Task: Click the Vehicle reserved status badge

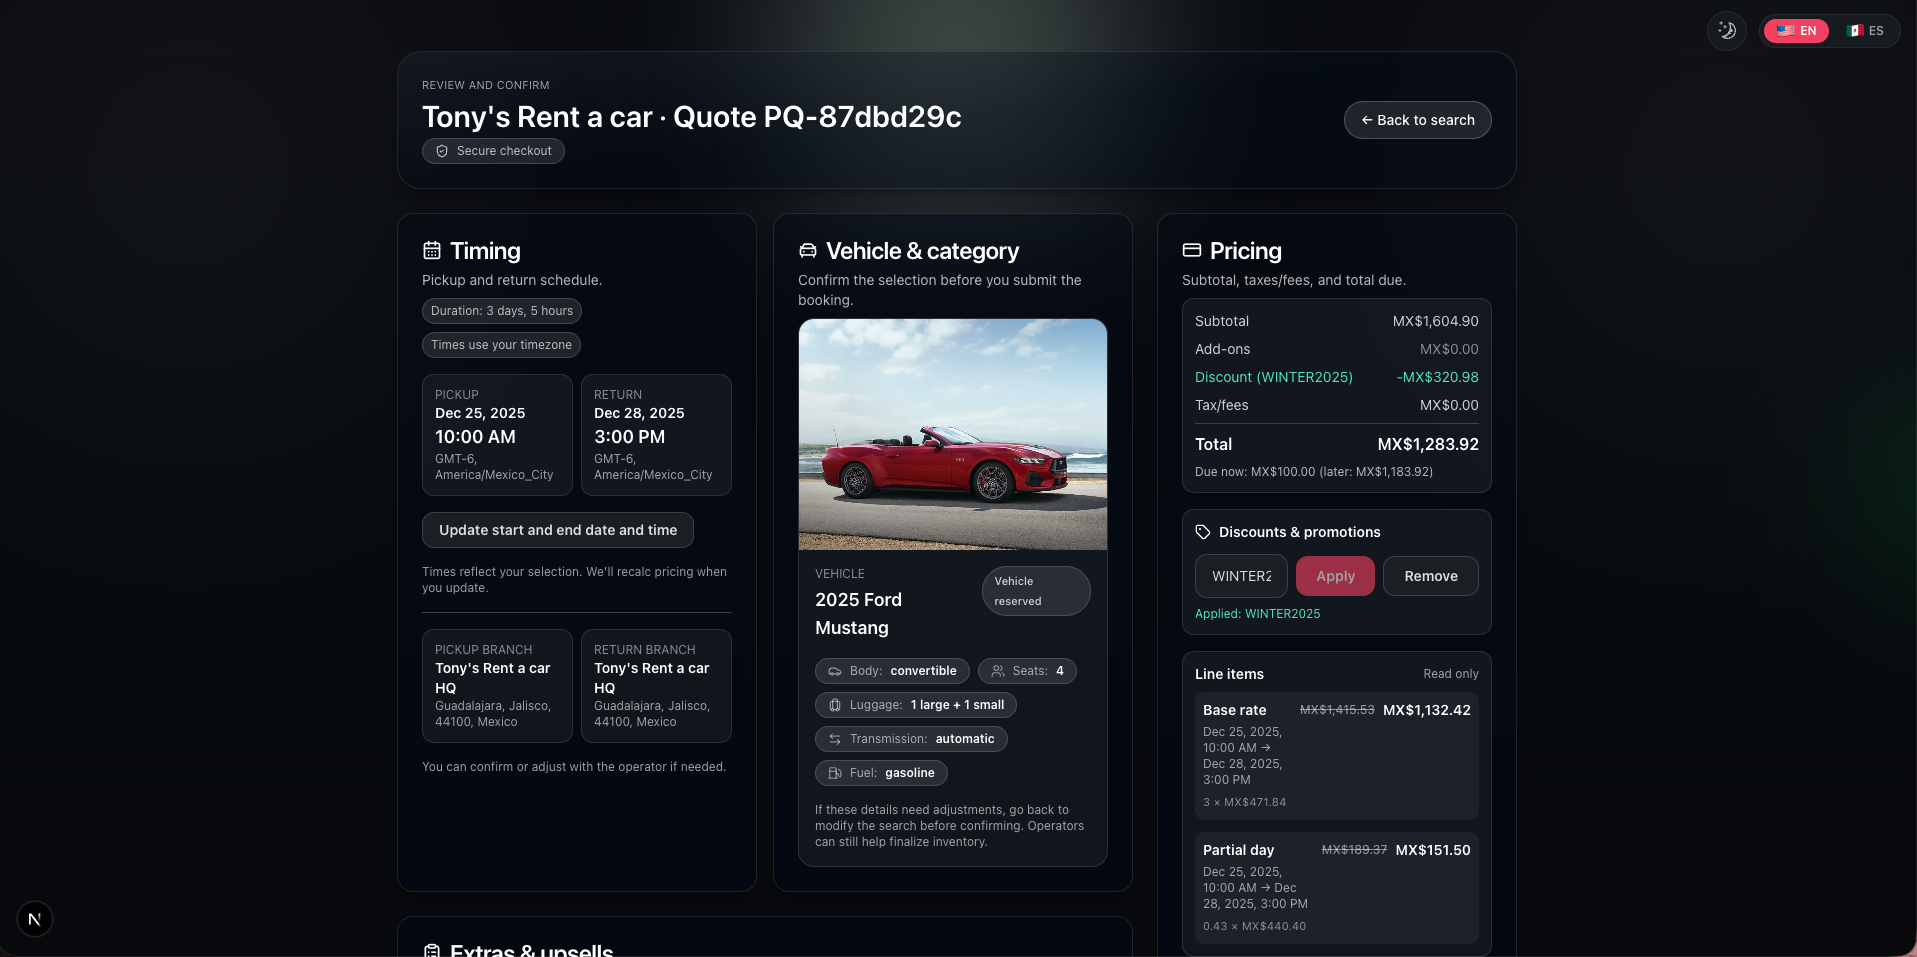Action: tap(1035, 590)
